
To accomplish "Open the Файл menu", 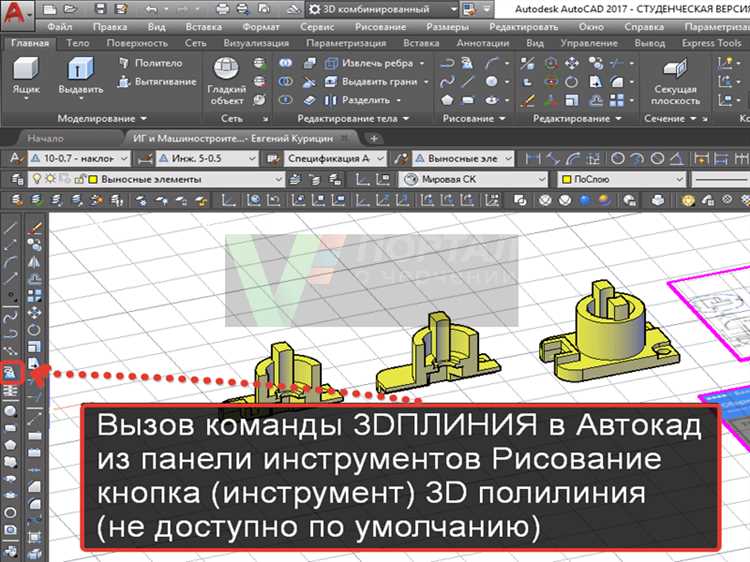I will (60, 27).
